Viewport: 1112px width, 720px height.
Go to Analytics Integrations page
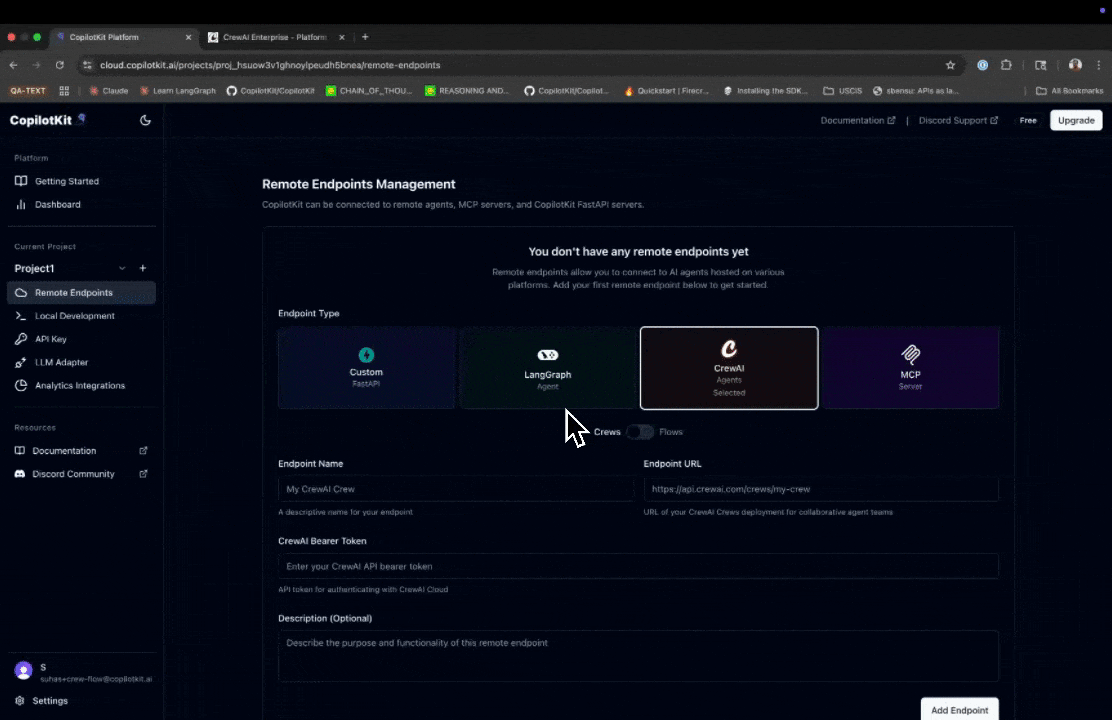coord(79,386)
